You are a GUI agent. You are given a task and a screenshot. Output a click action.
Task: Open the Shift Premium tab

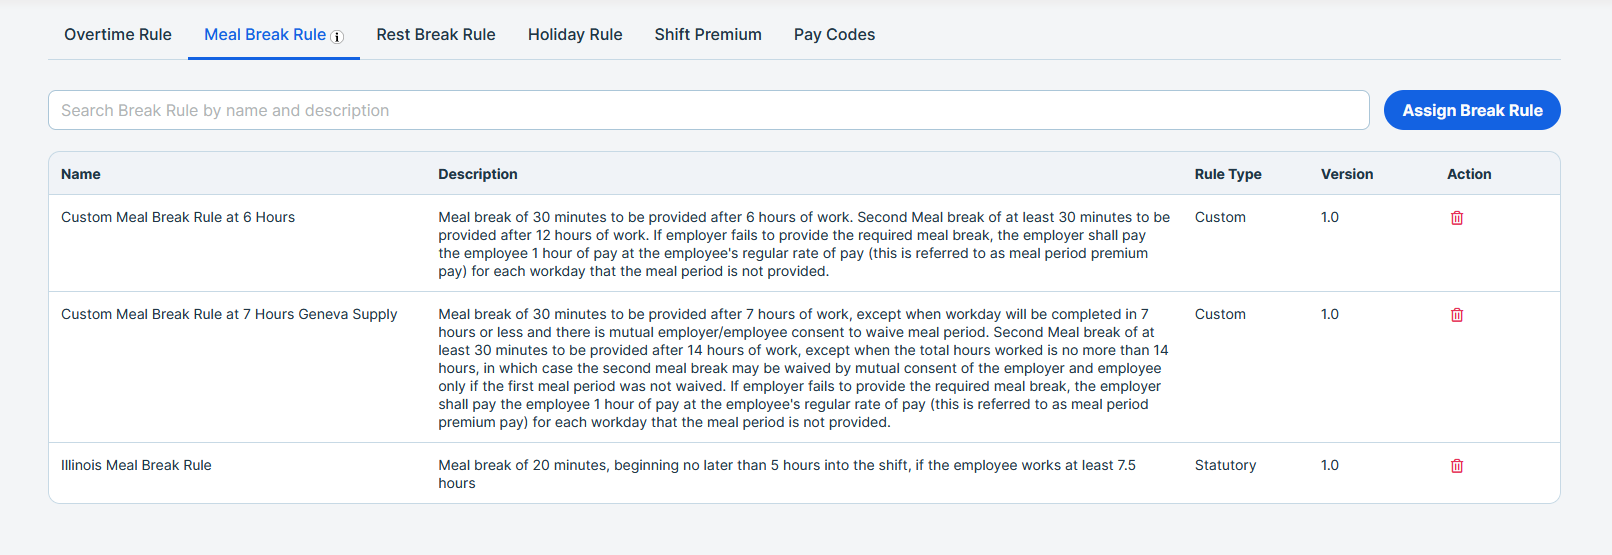[x=708, y=35]
